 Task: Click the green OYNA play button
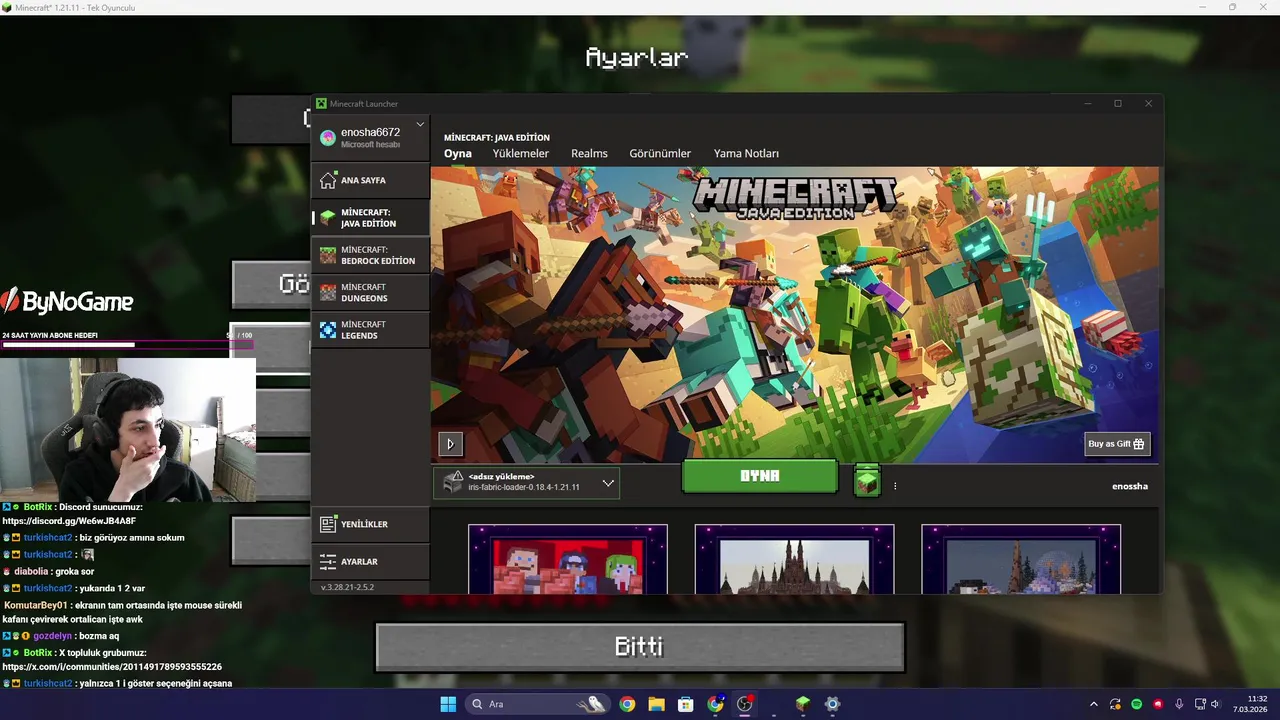(x=759, y=476)
